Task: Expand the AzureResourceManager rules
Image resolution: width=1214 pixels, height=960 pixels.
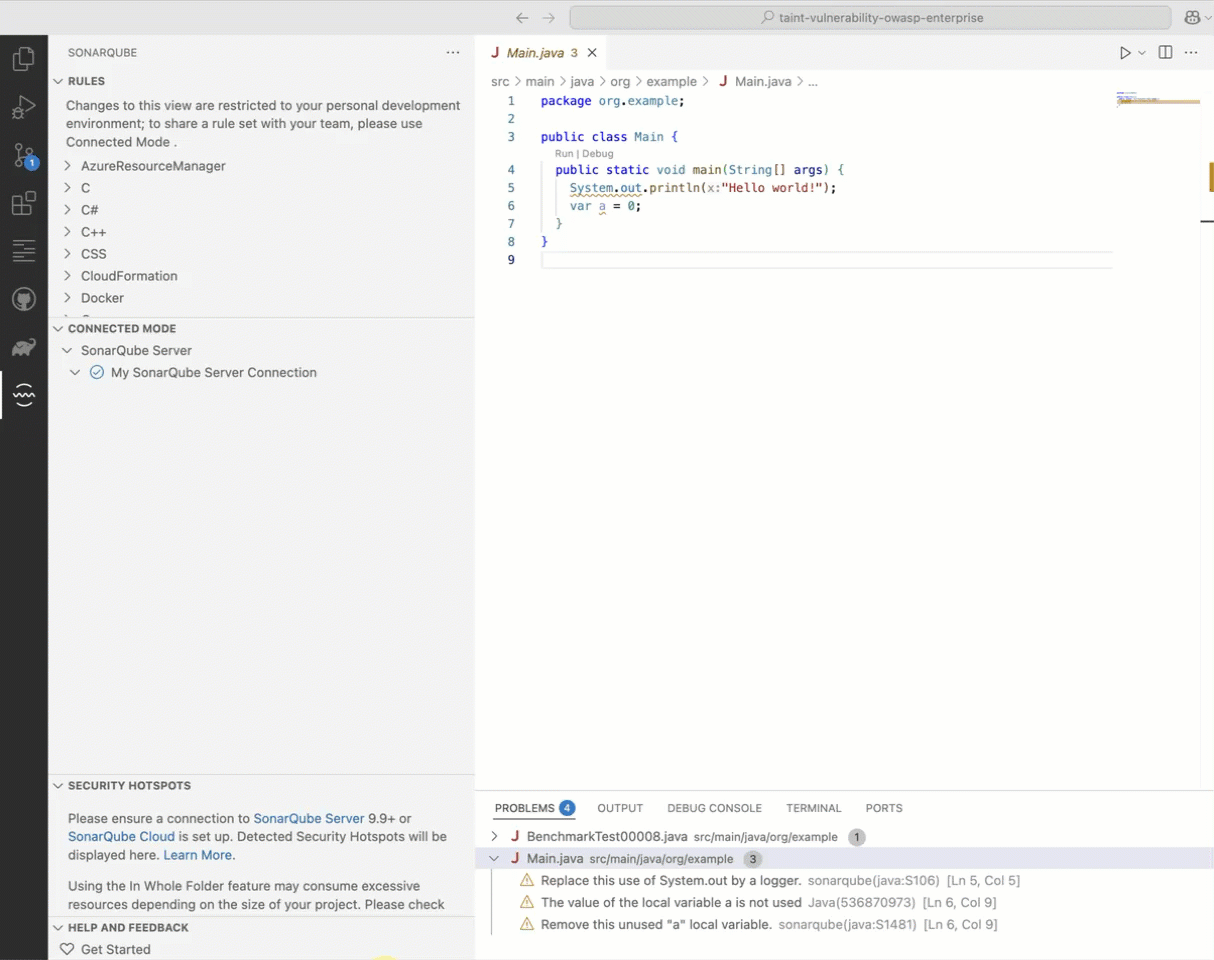Action: [67, 166]
